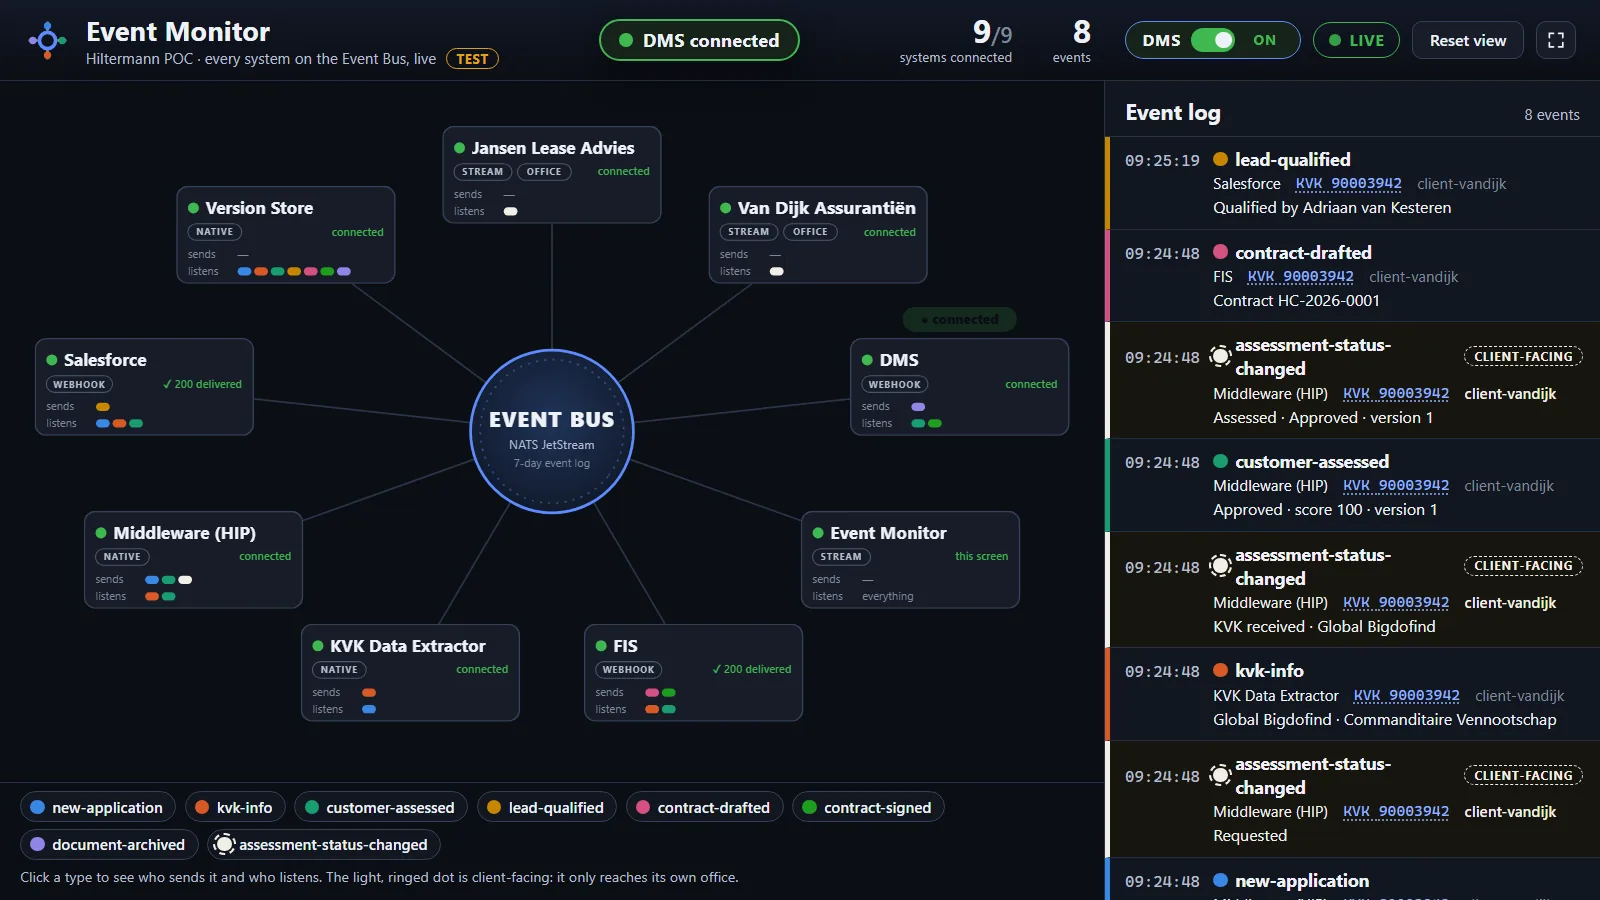The height and width of the screenshot is (900, 1600).
Task: Filter by kvk-info event type
Action: pyautogui.click(x=235, y=807)
